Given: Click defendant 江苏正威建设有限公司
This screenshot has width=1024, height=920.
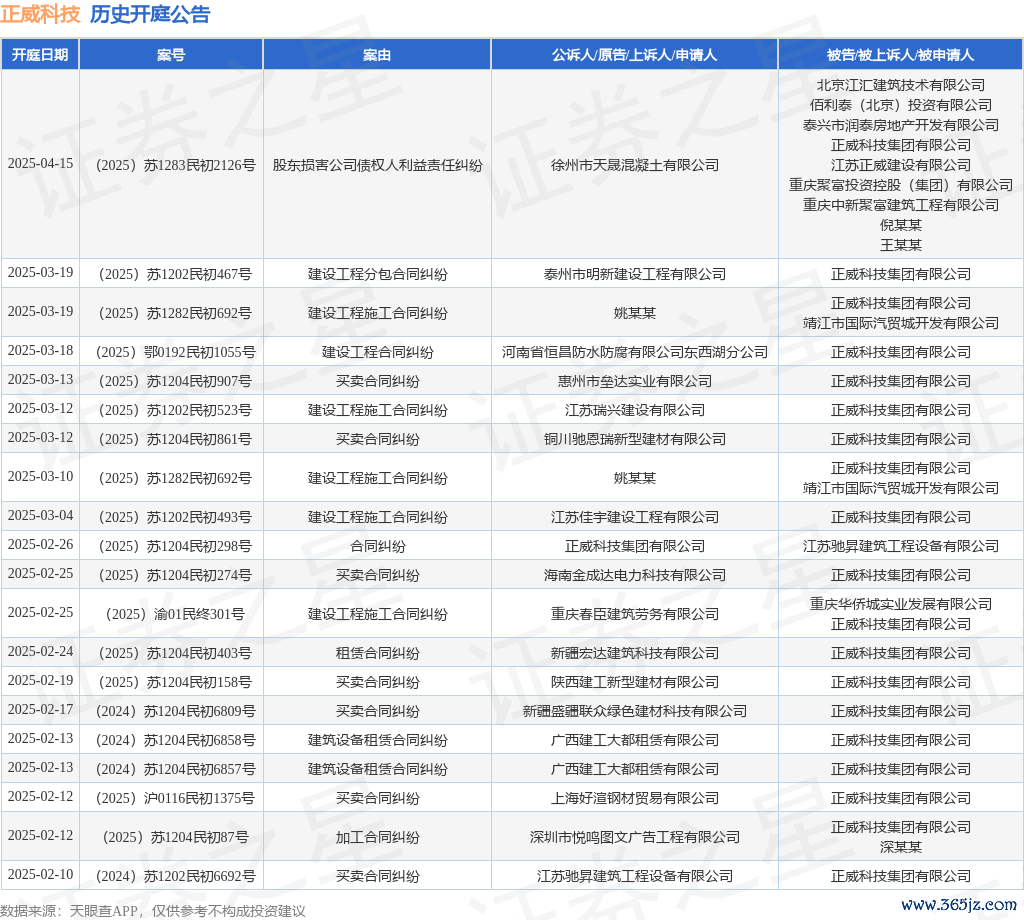Looking at the screenshot, I should tap(901, 165).
